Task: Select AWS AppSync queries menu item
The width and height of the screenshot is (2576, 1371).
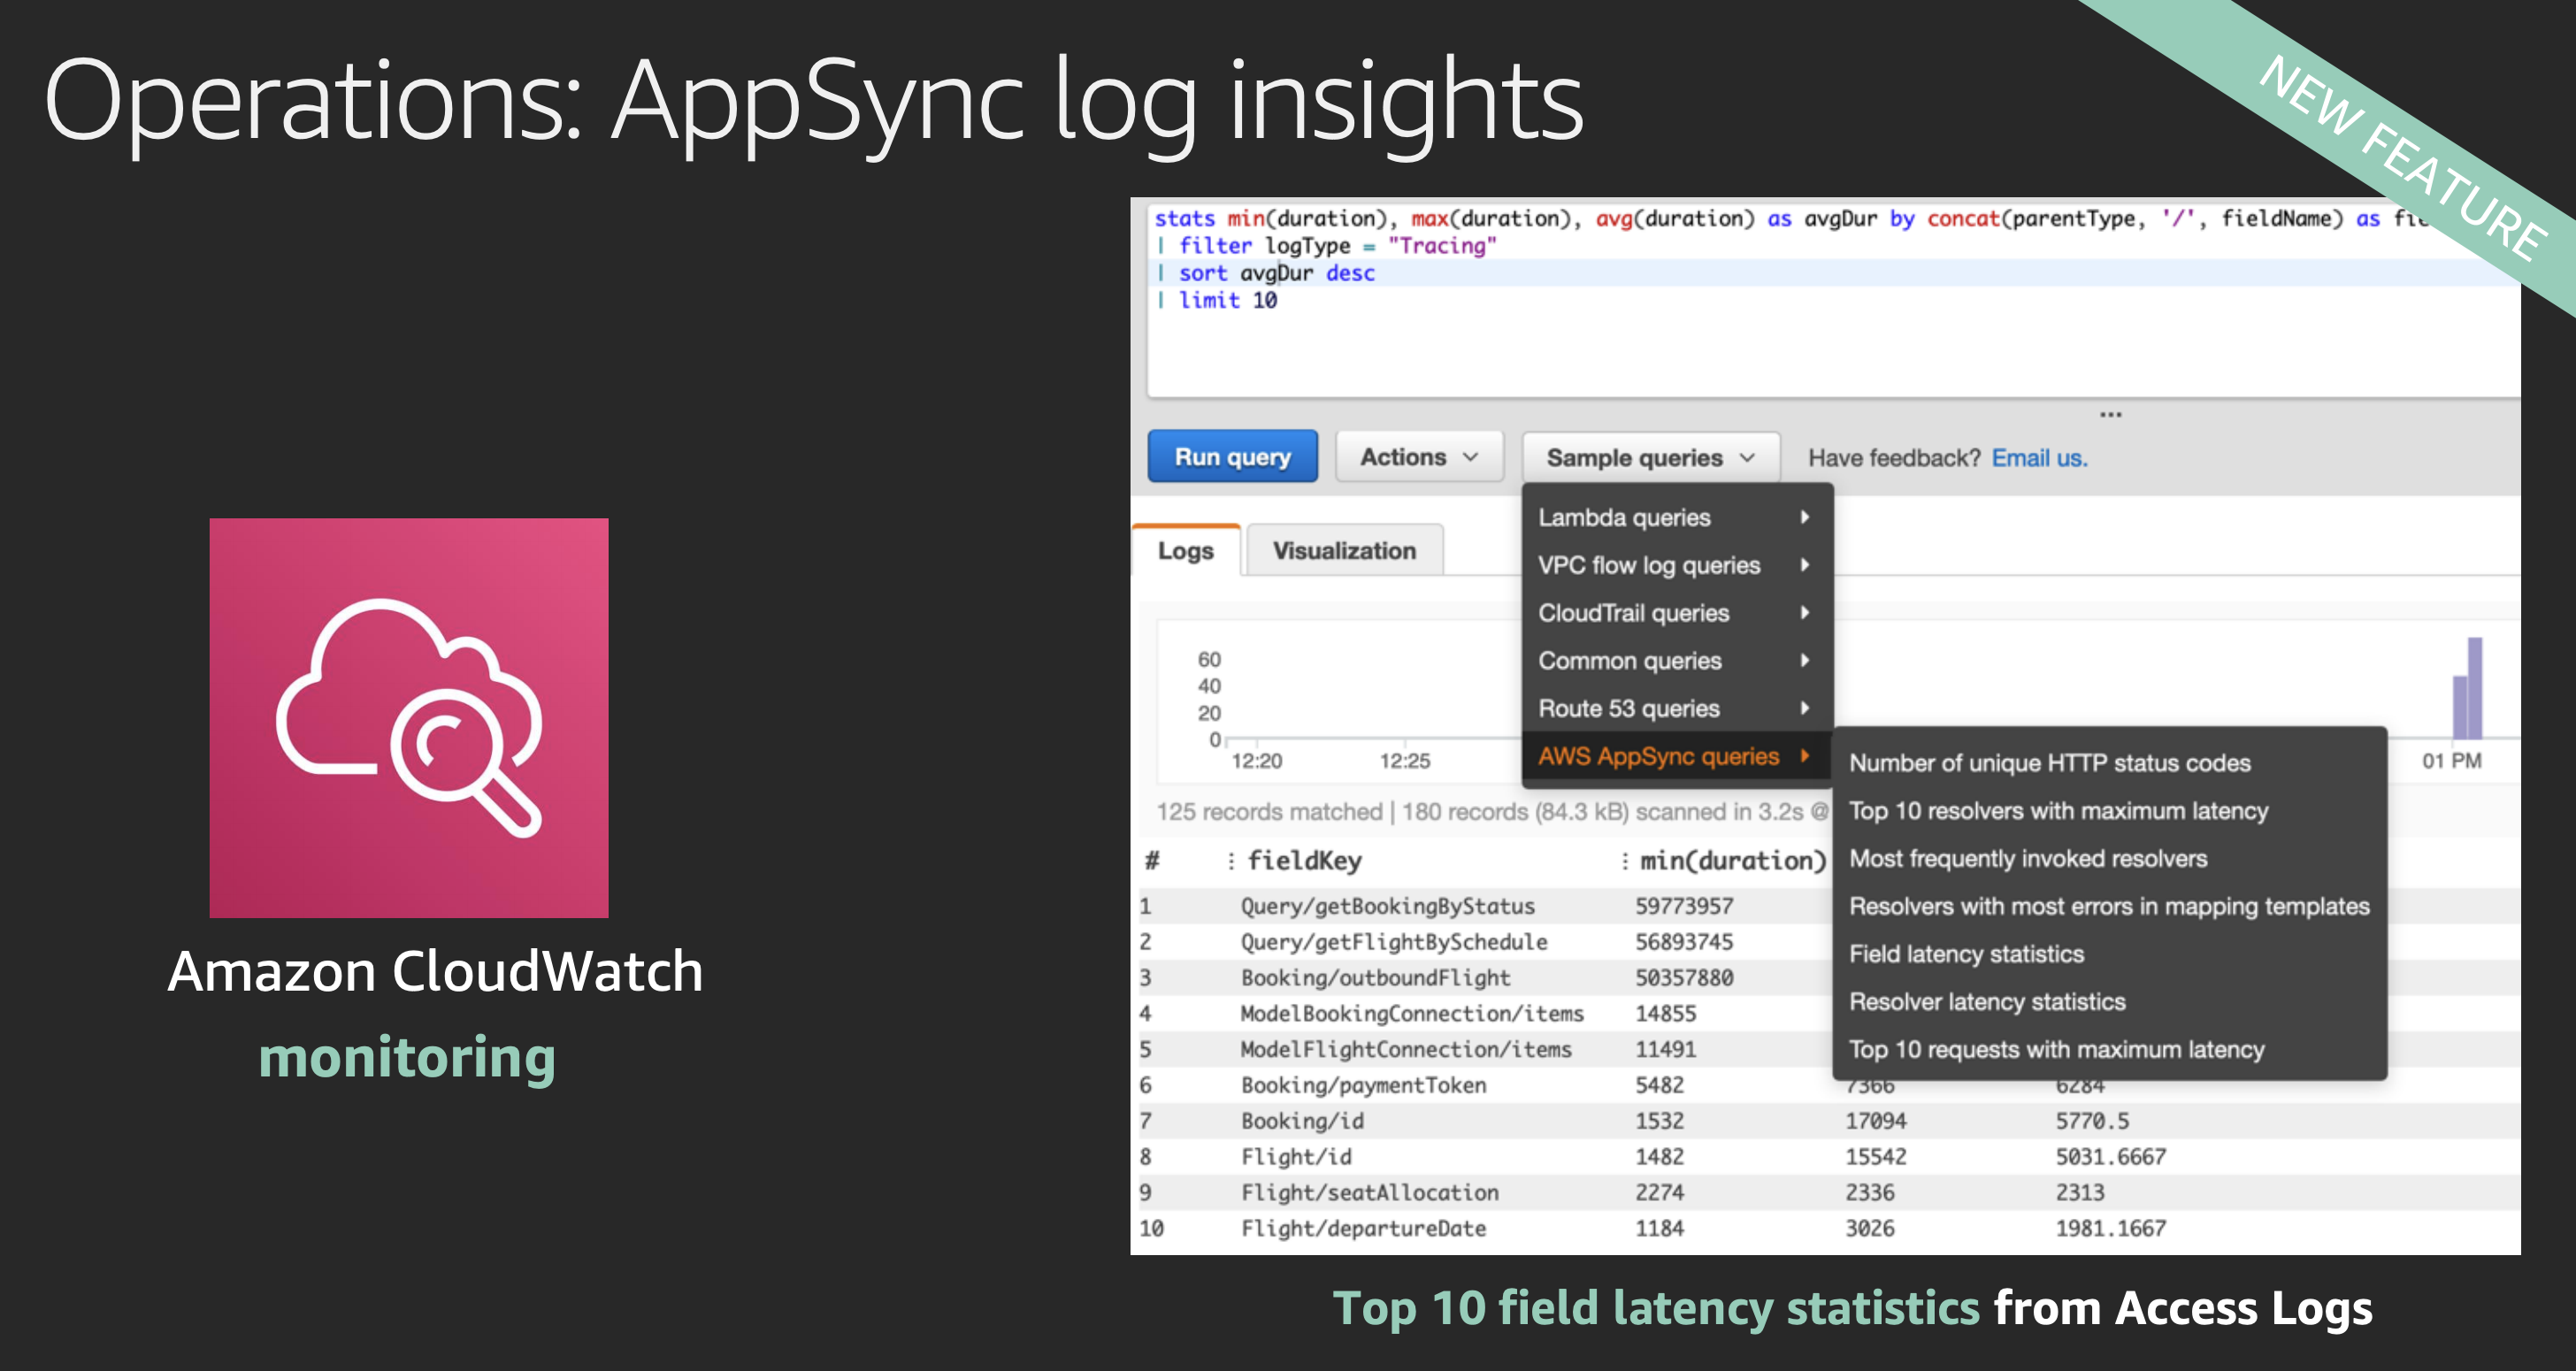Action: tap(1676, 757)
